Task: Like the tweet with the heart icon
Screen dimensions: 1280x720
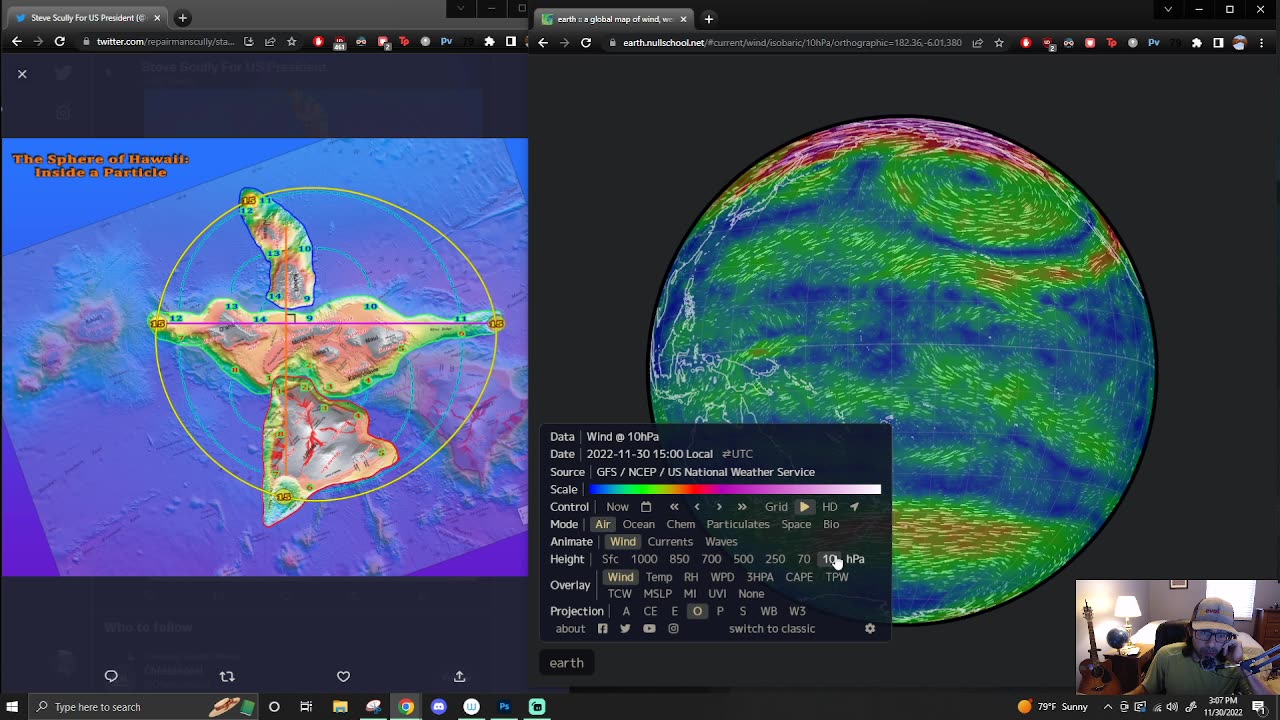Action: coord(343,676)
